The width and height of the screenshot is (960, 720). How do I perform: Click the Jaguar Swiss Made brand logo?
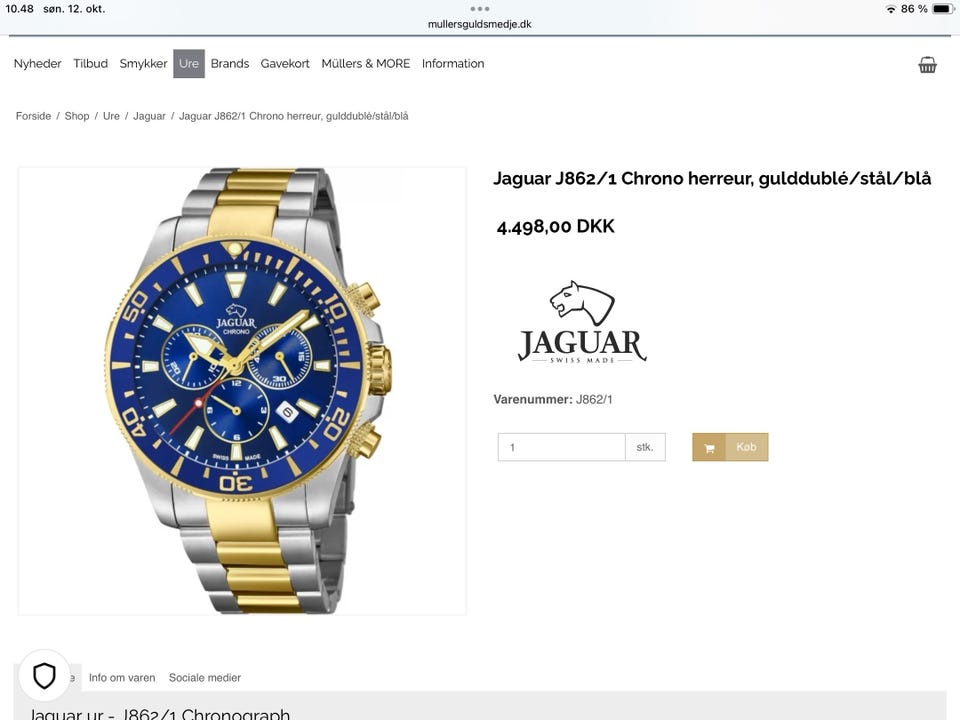point(582,323)
